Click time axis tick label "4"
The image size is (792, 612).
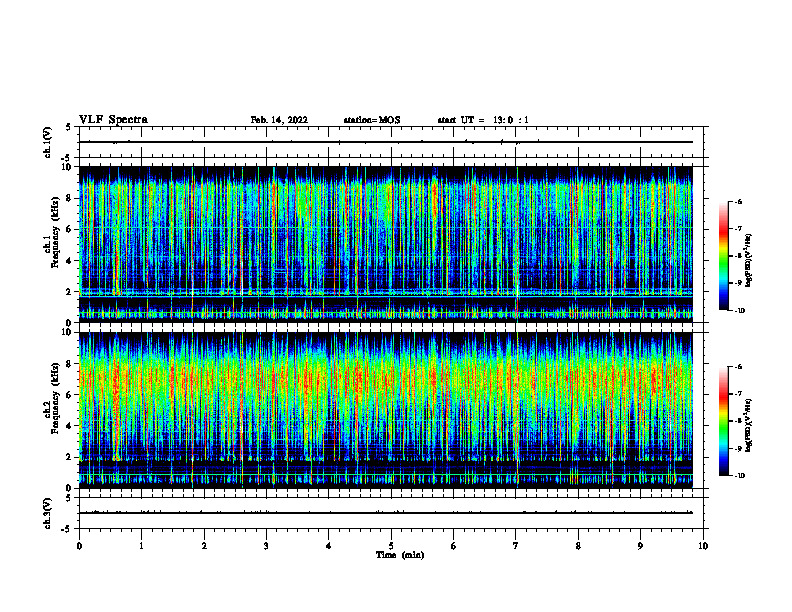(329, 546)
